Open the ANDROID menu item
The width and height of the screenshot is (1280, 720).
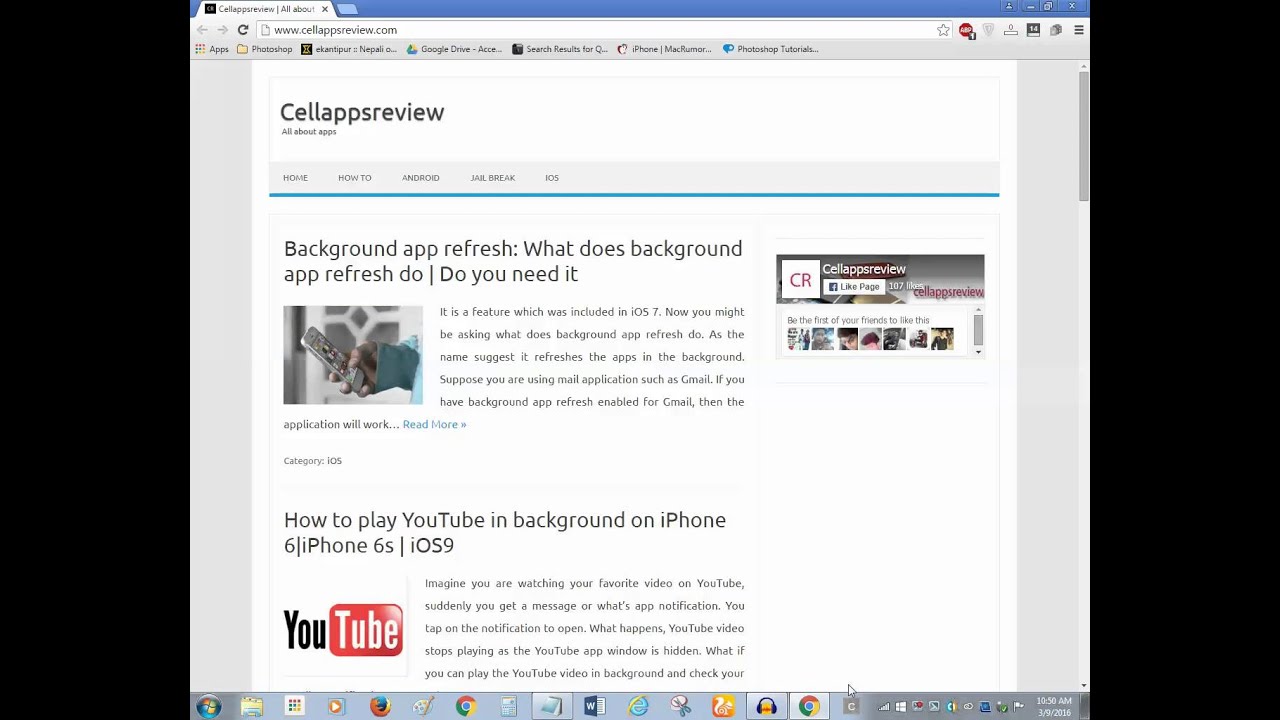[x=420, y=178]
